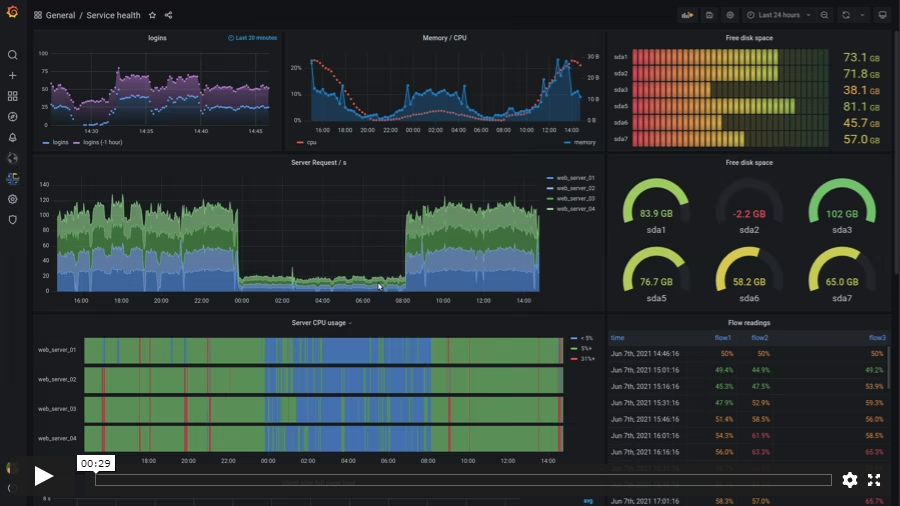Viewport: 900px width, 506px height.
Task: Save dashboard using the floppy disk icon
Action: (x=709, y=15)
